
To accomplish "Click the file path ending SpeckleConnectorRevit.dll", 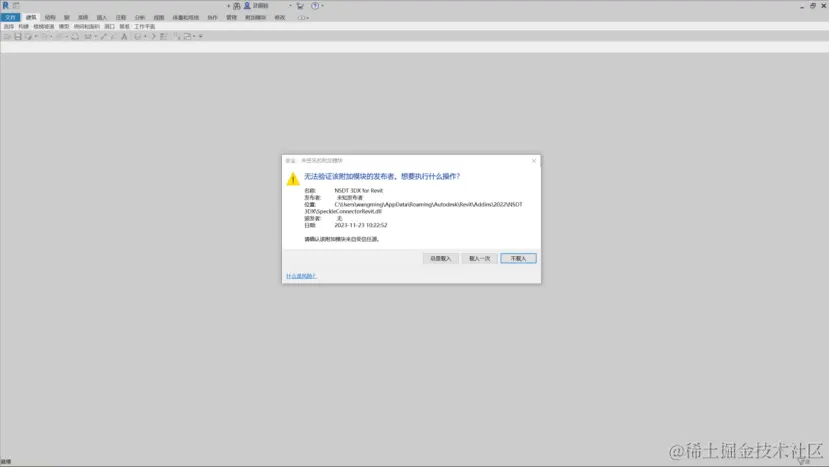I will click(413, 208).
